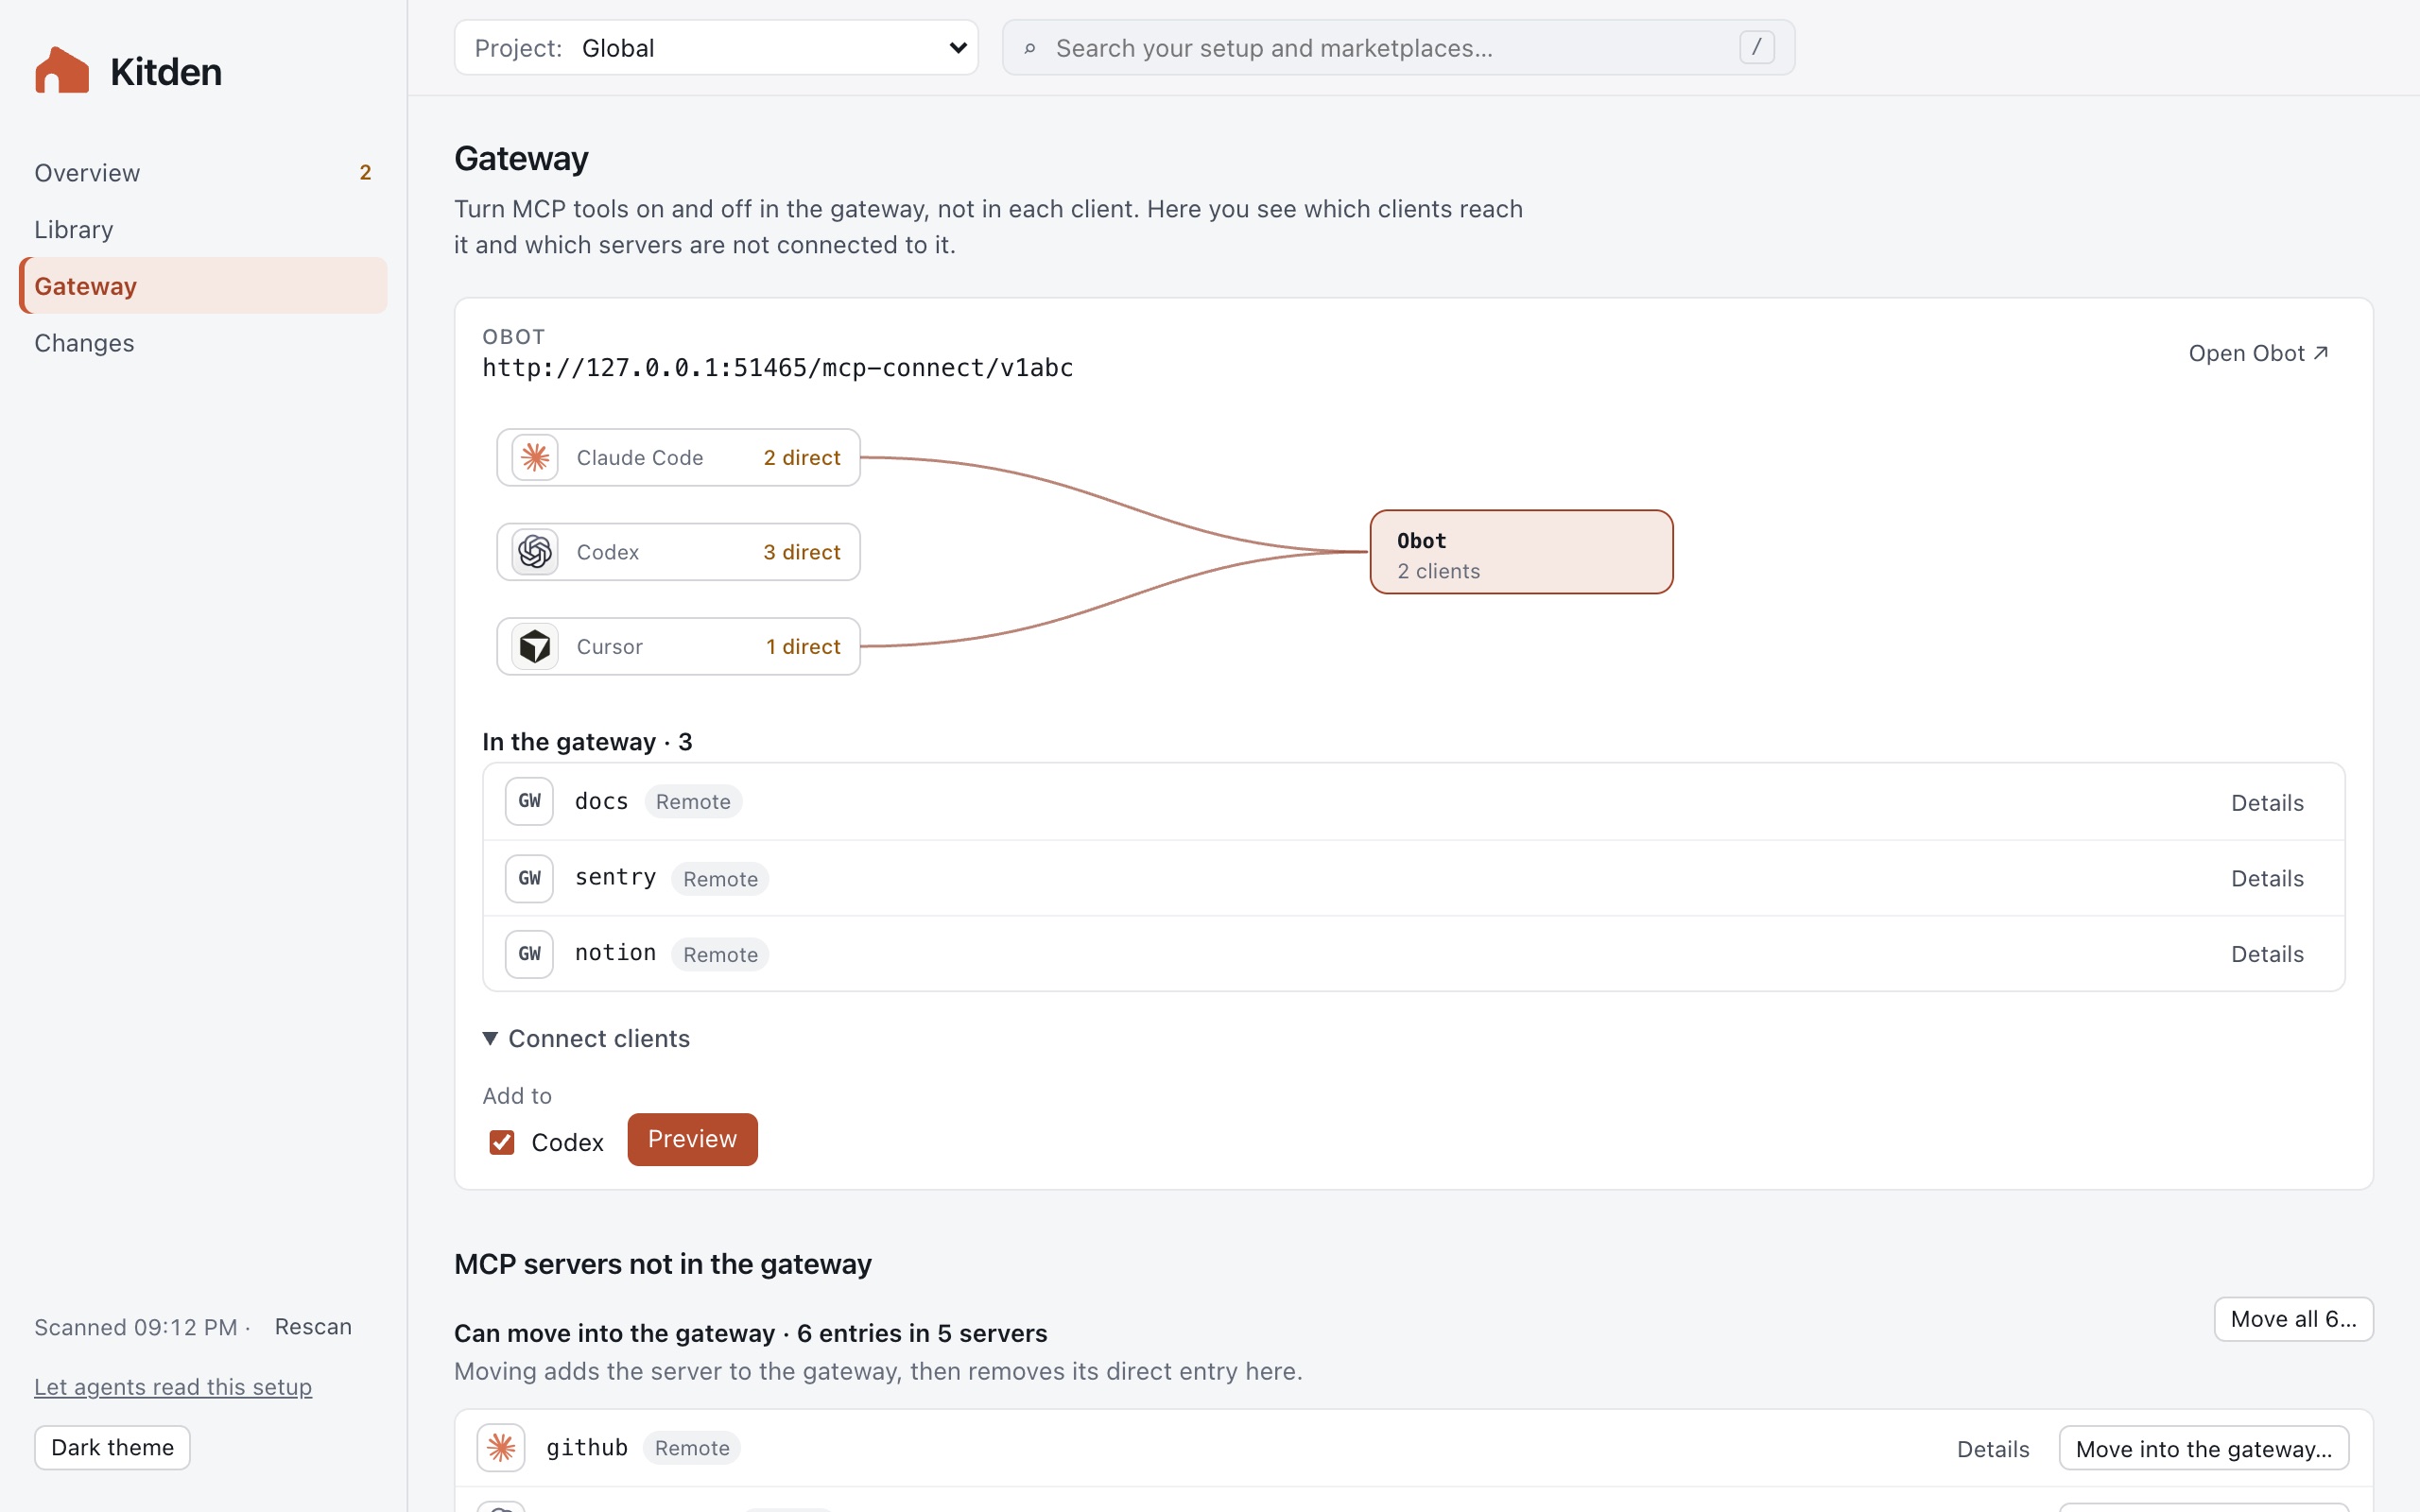Click the GW badge on the sentry row

point(529,878)
